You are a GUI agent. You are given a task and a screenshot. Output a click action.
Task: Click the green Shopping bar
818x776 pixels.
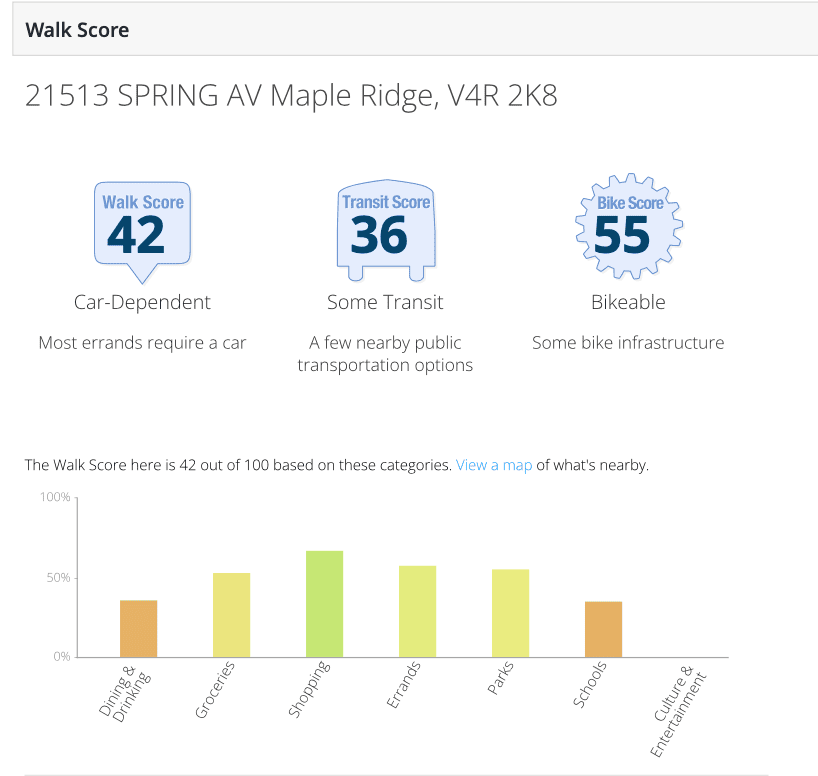324,604
